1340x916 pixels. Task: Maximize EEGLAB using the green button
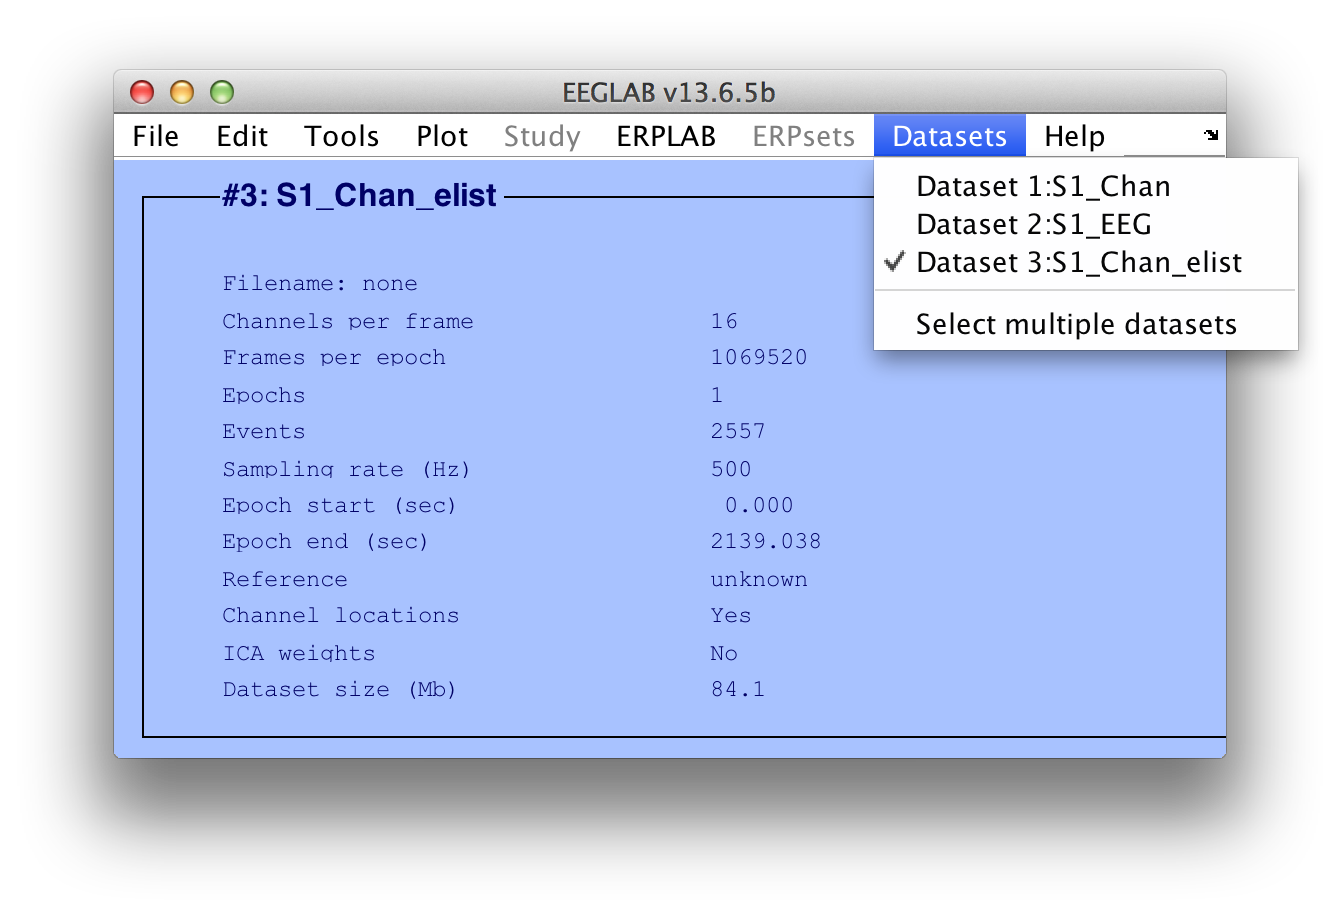point(222,92)
